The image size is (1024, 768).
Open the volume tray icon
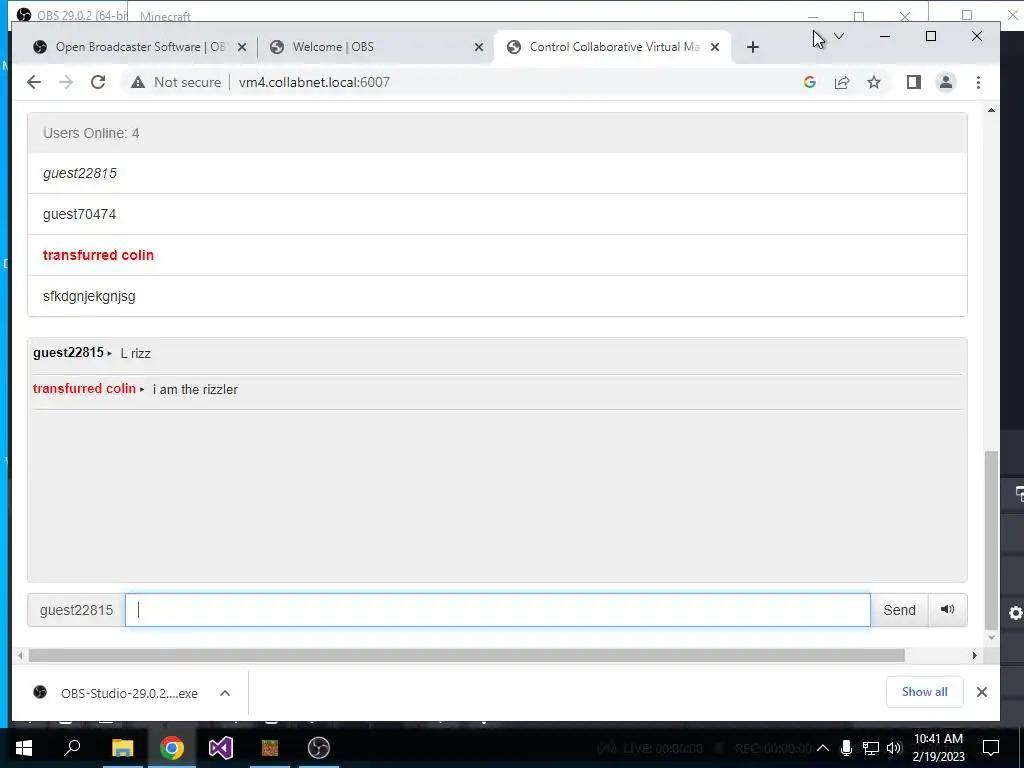(x=894, y=748)
